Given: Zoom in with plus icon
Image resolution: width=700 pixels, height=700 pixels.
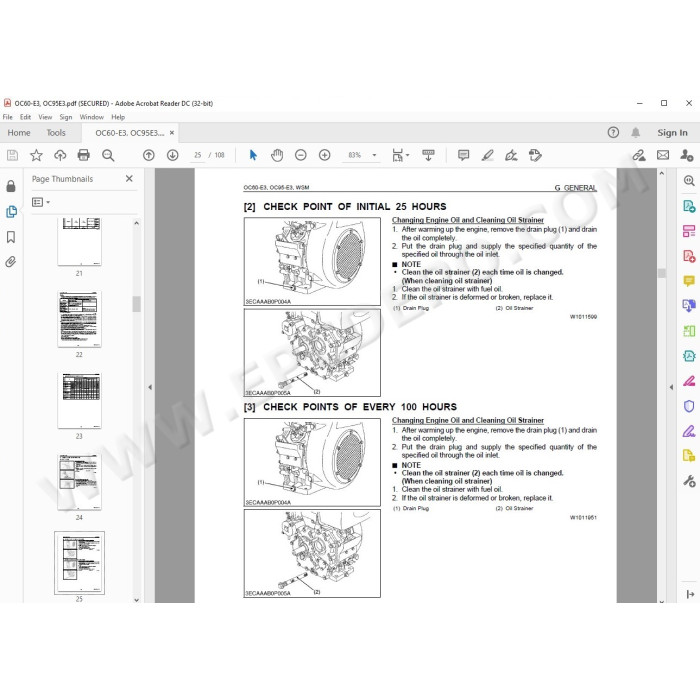Looking at the screenshot, I should pyautogui.click(x=325, y=155).
